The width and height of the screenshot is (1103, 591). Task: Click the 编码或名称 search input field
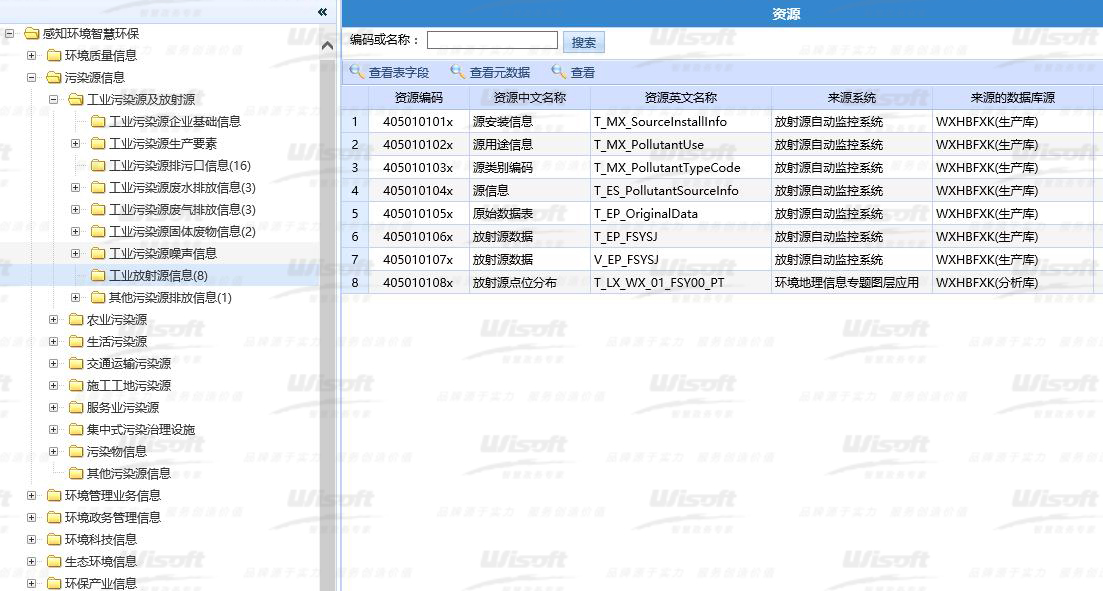pyautogui.click(x=492, y=40)
